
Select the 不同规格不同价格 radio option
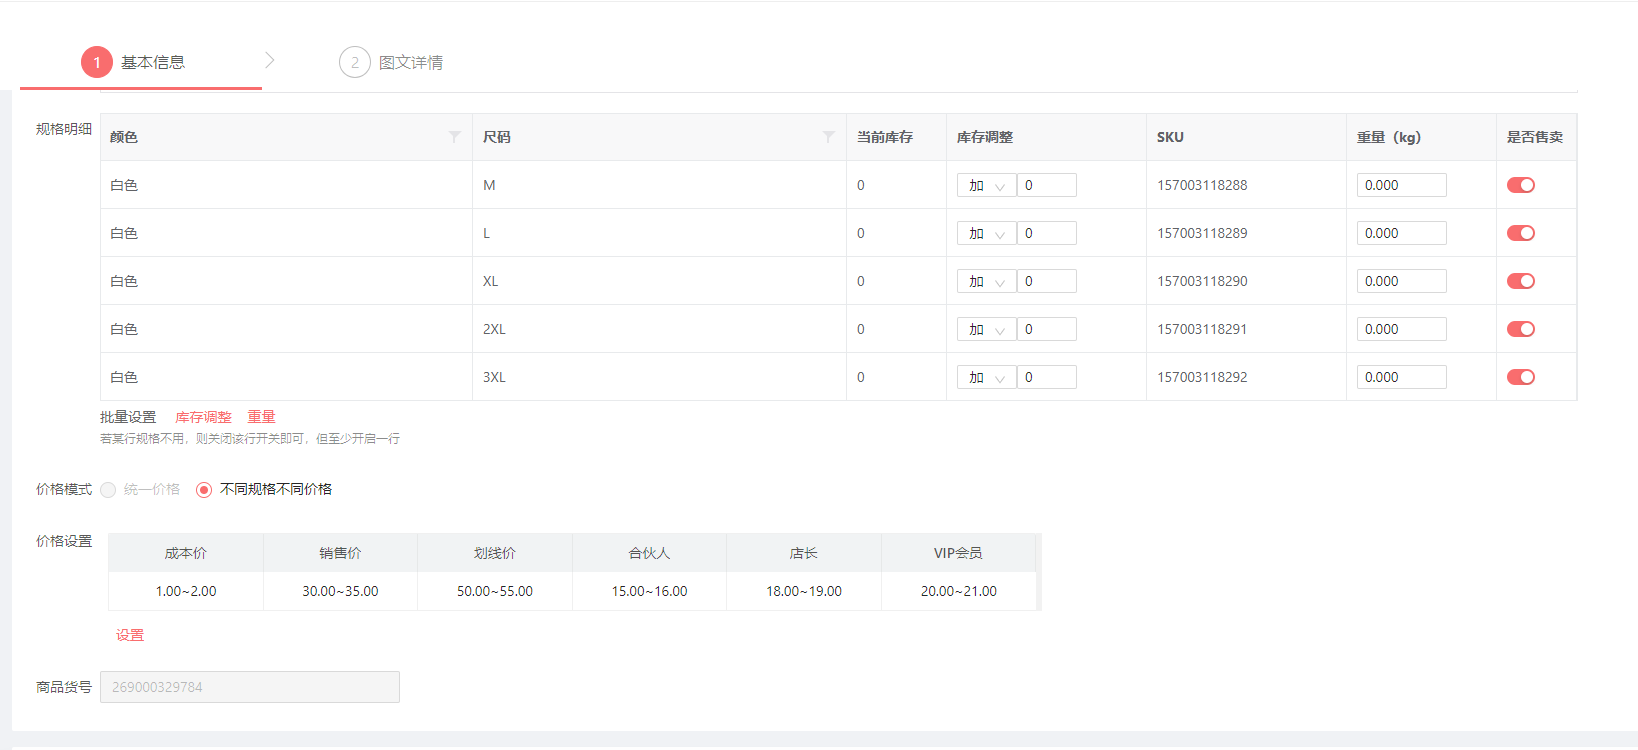[x=204, y=490]
